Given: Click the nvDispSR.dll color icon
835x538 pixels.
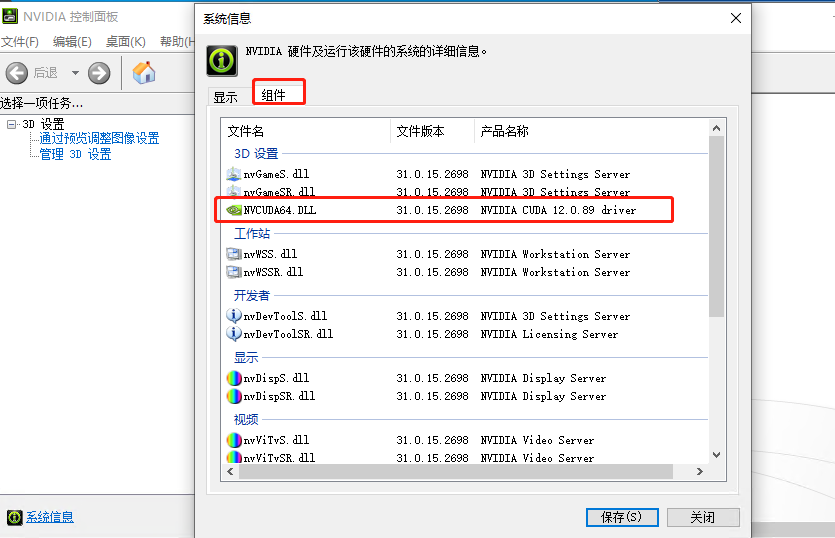Looking at the screenshot, I should tap(234, 396).
